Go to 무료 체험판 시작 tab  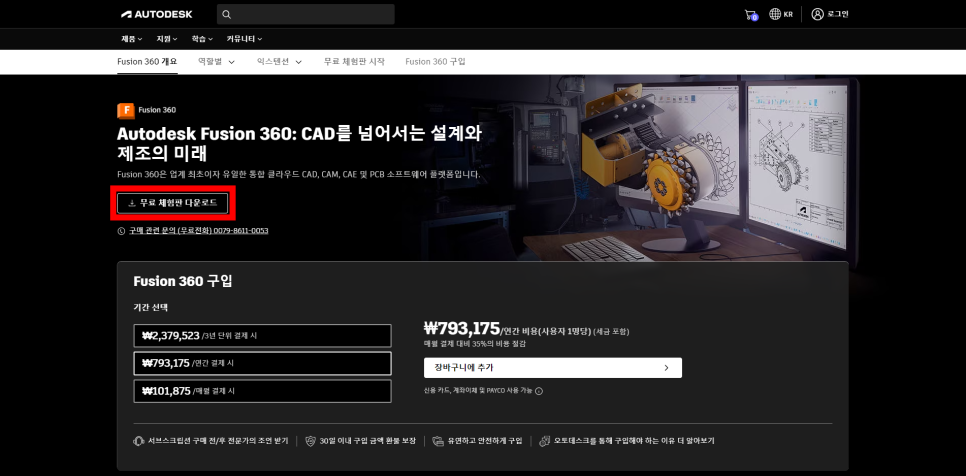(x=354, y=62)
